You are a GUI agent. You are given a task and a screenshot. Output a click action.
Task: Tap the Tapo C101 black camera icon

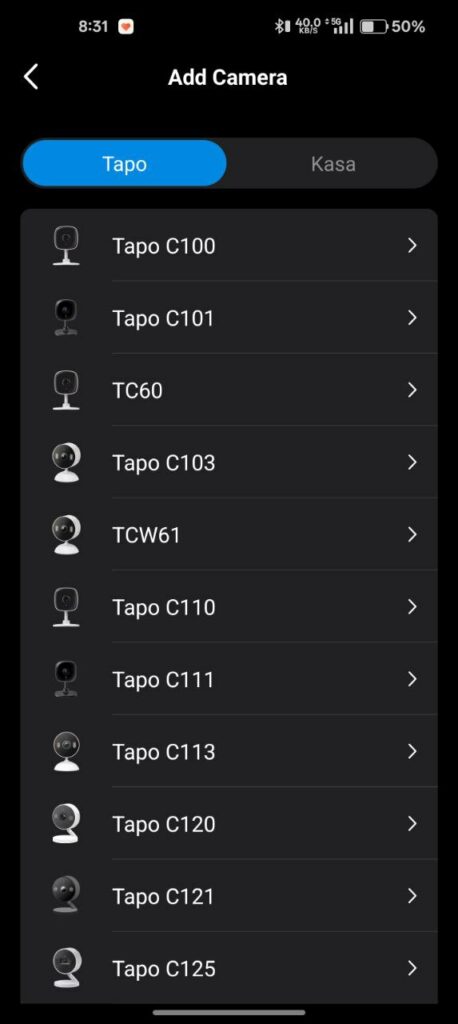[66, 318]
